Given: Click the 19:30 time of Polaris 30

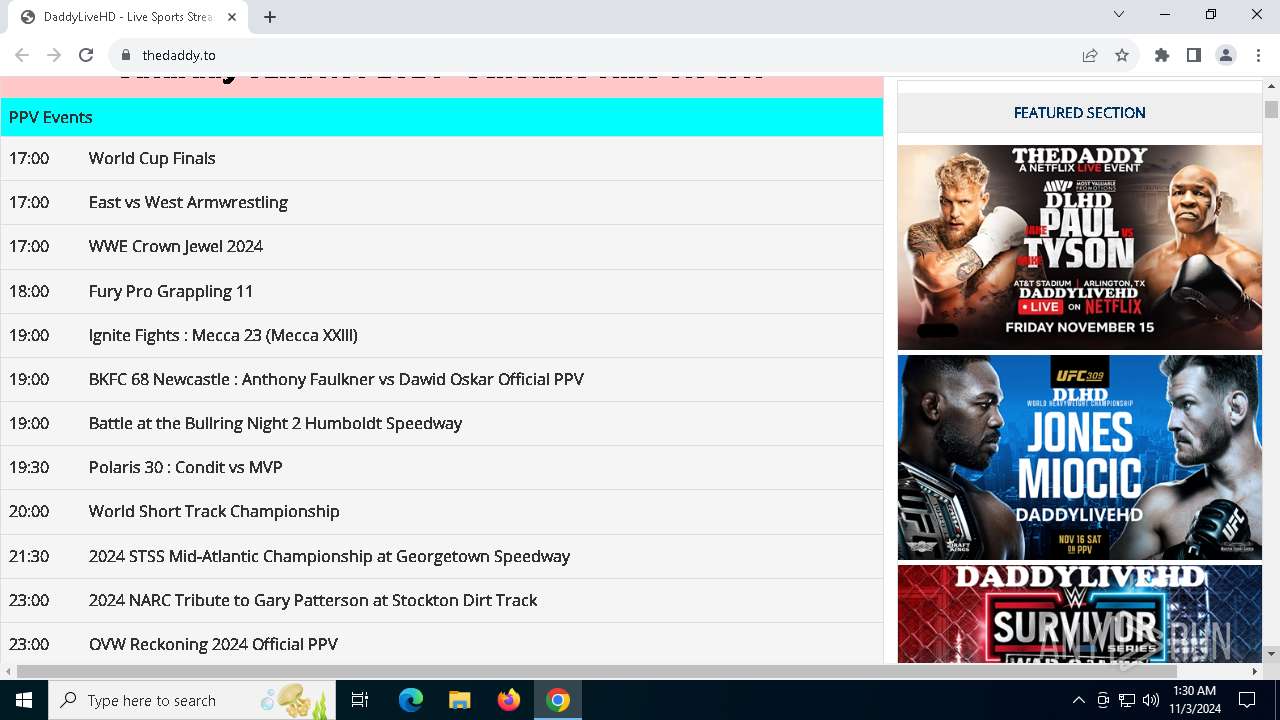Looking at the screenshot, I should coord(29,467).
